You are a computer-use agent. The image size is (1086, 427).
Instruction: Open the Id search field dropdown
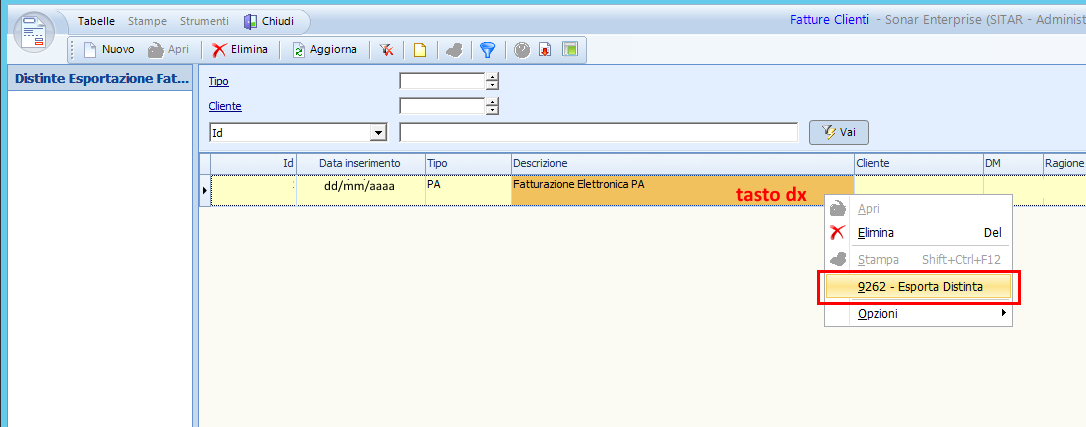coord(378,132)
